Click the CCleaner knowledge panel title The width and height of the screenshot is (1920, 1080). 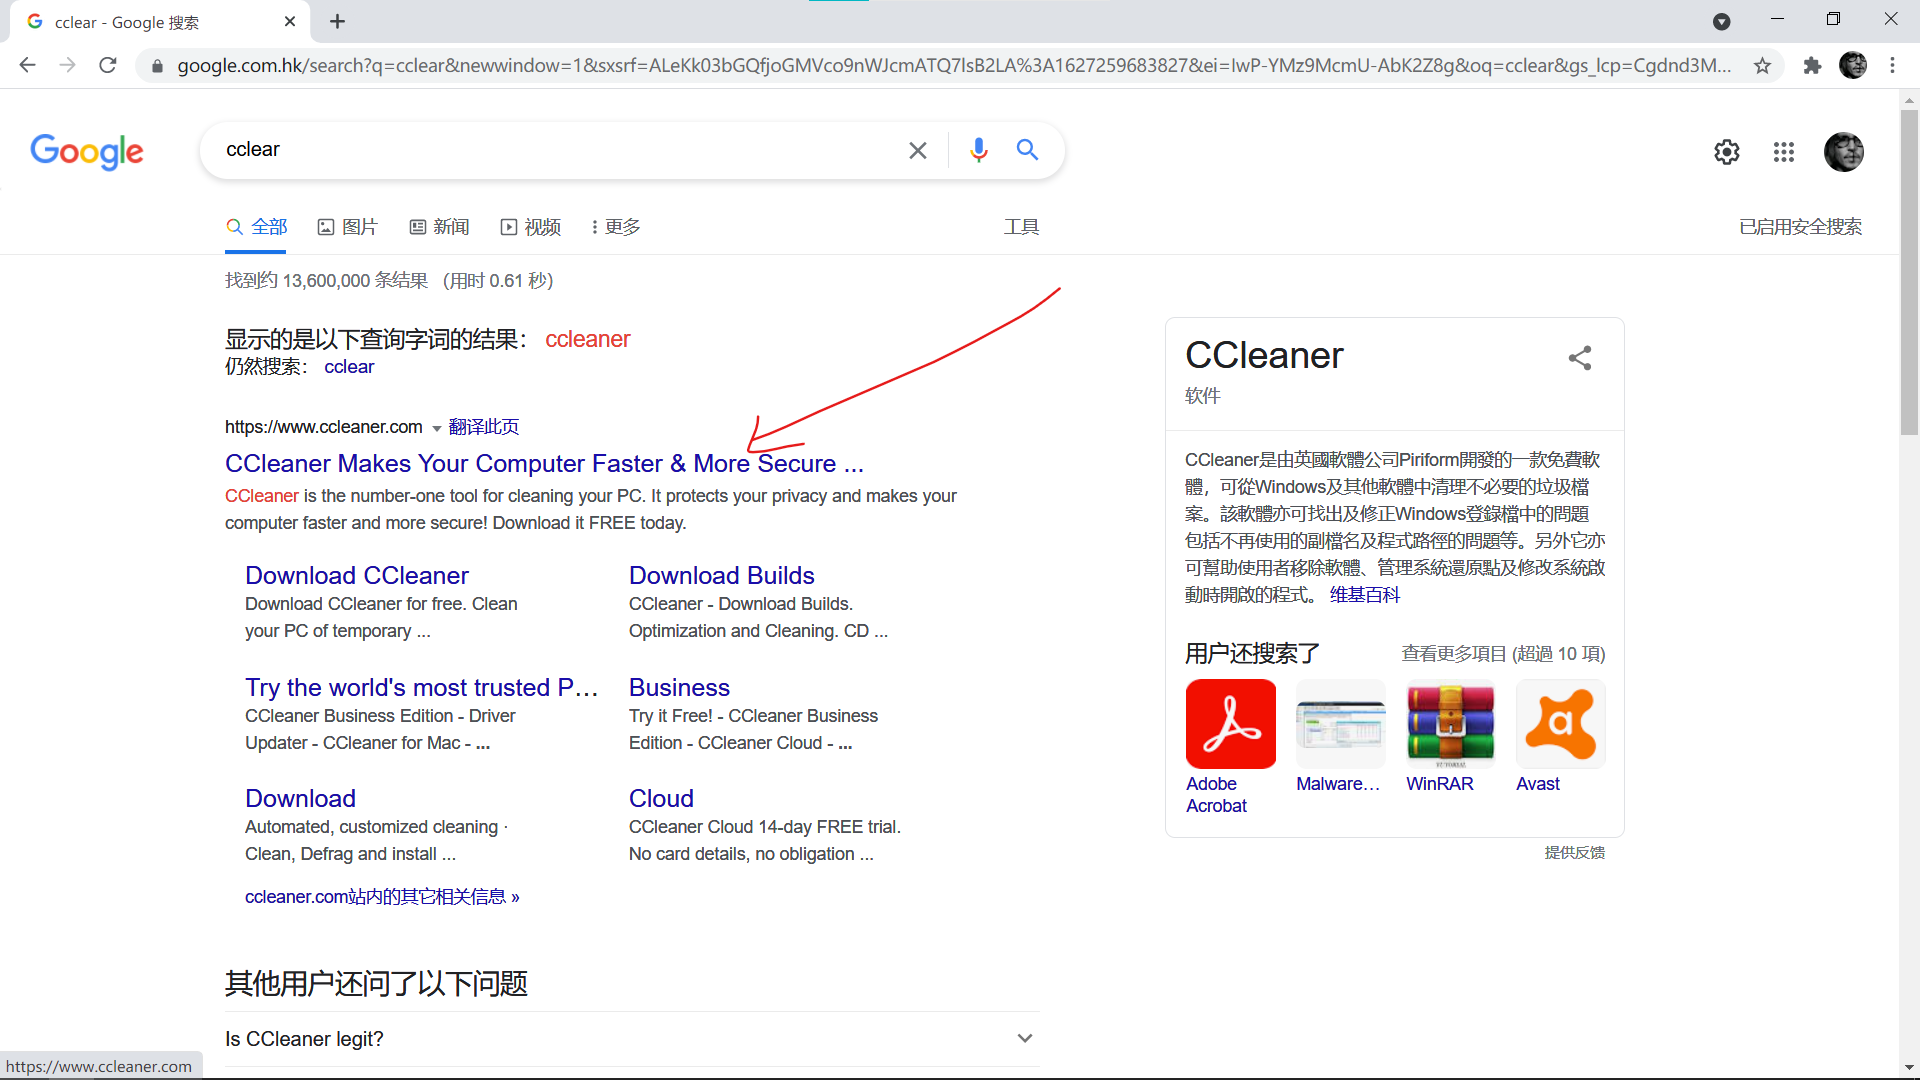pos(1263,356)
